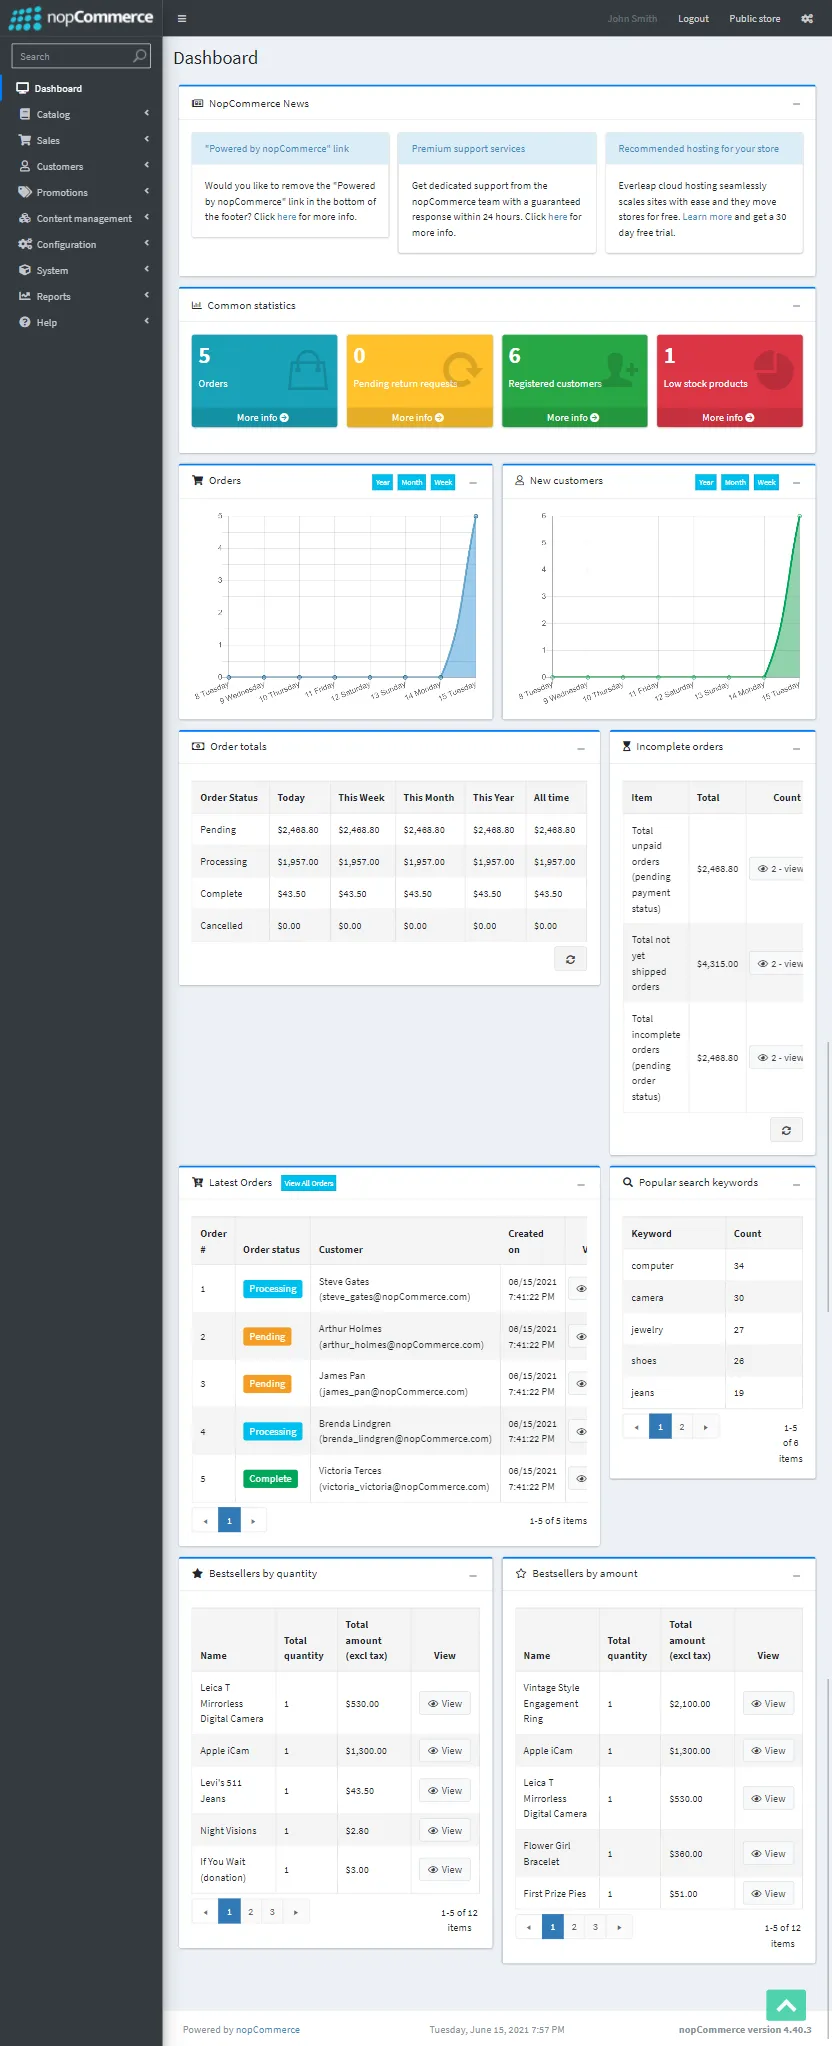Screen dimensions: 832x2046
Task: Collapse the Common statistics panel
Action: click(x=797, y=306)
